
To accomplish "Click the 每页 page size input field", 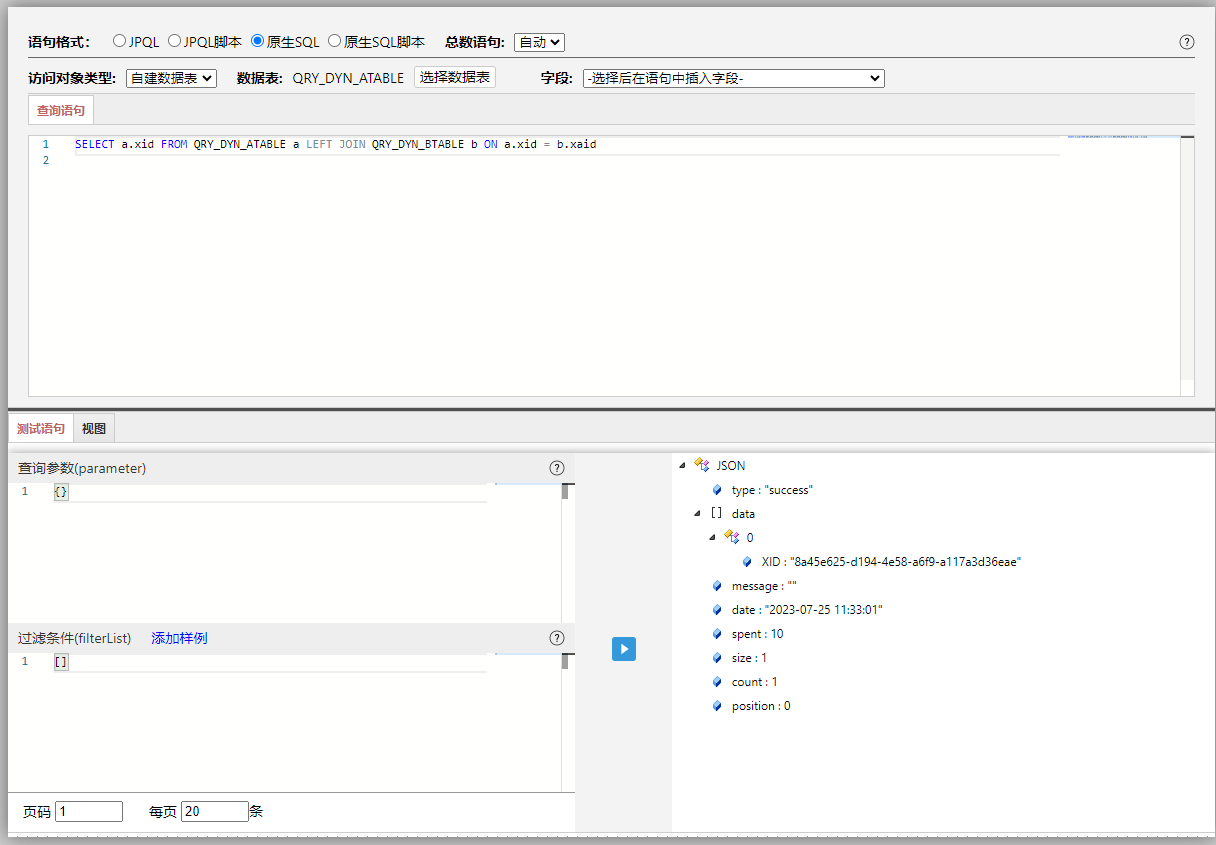I will (214, 812).
